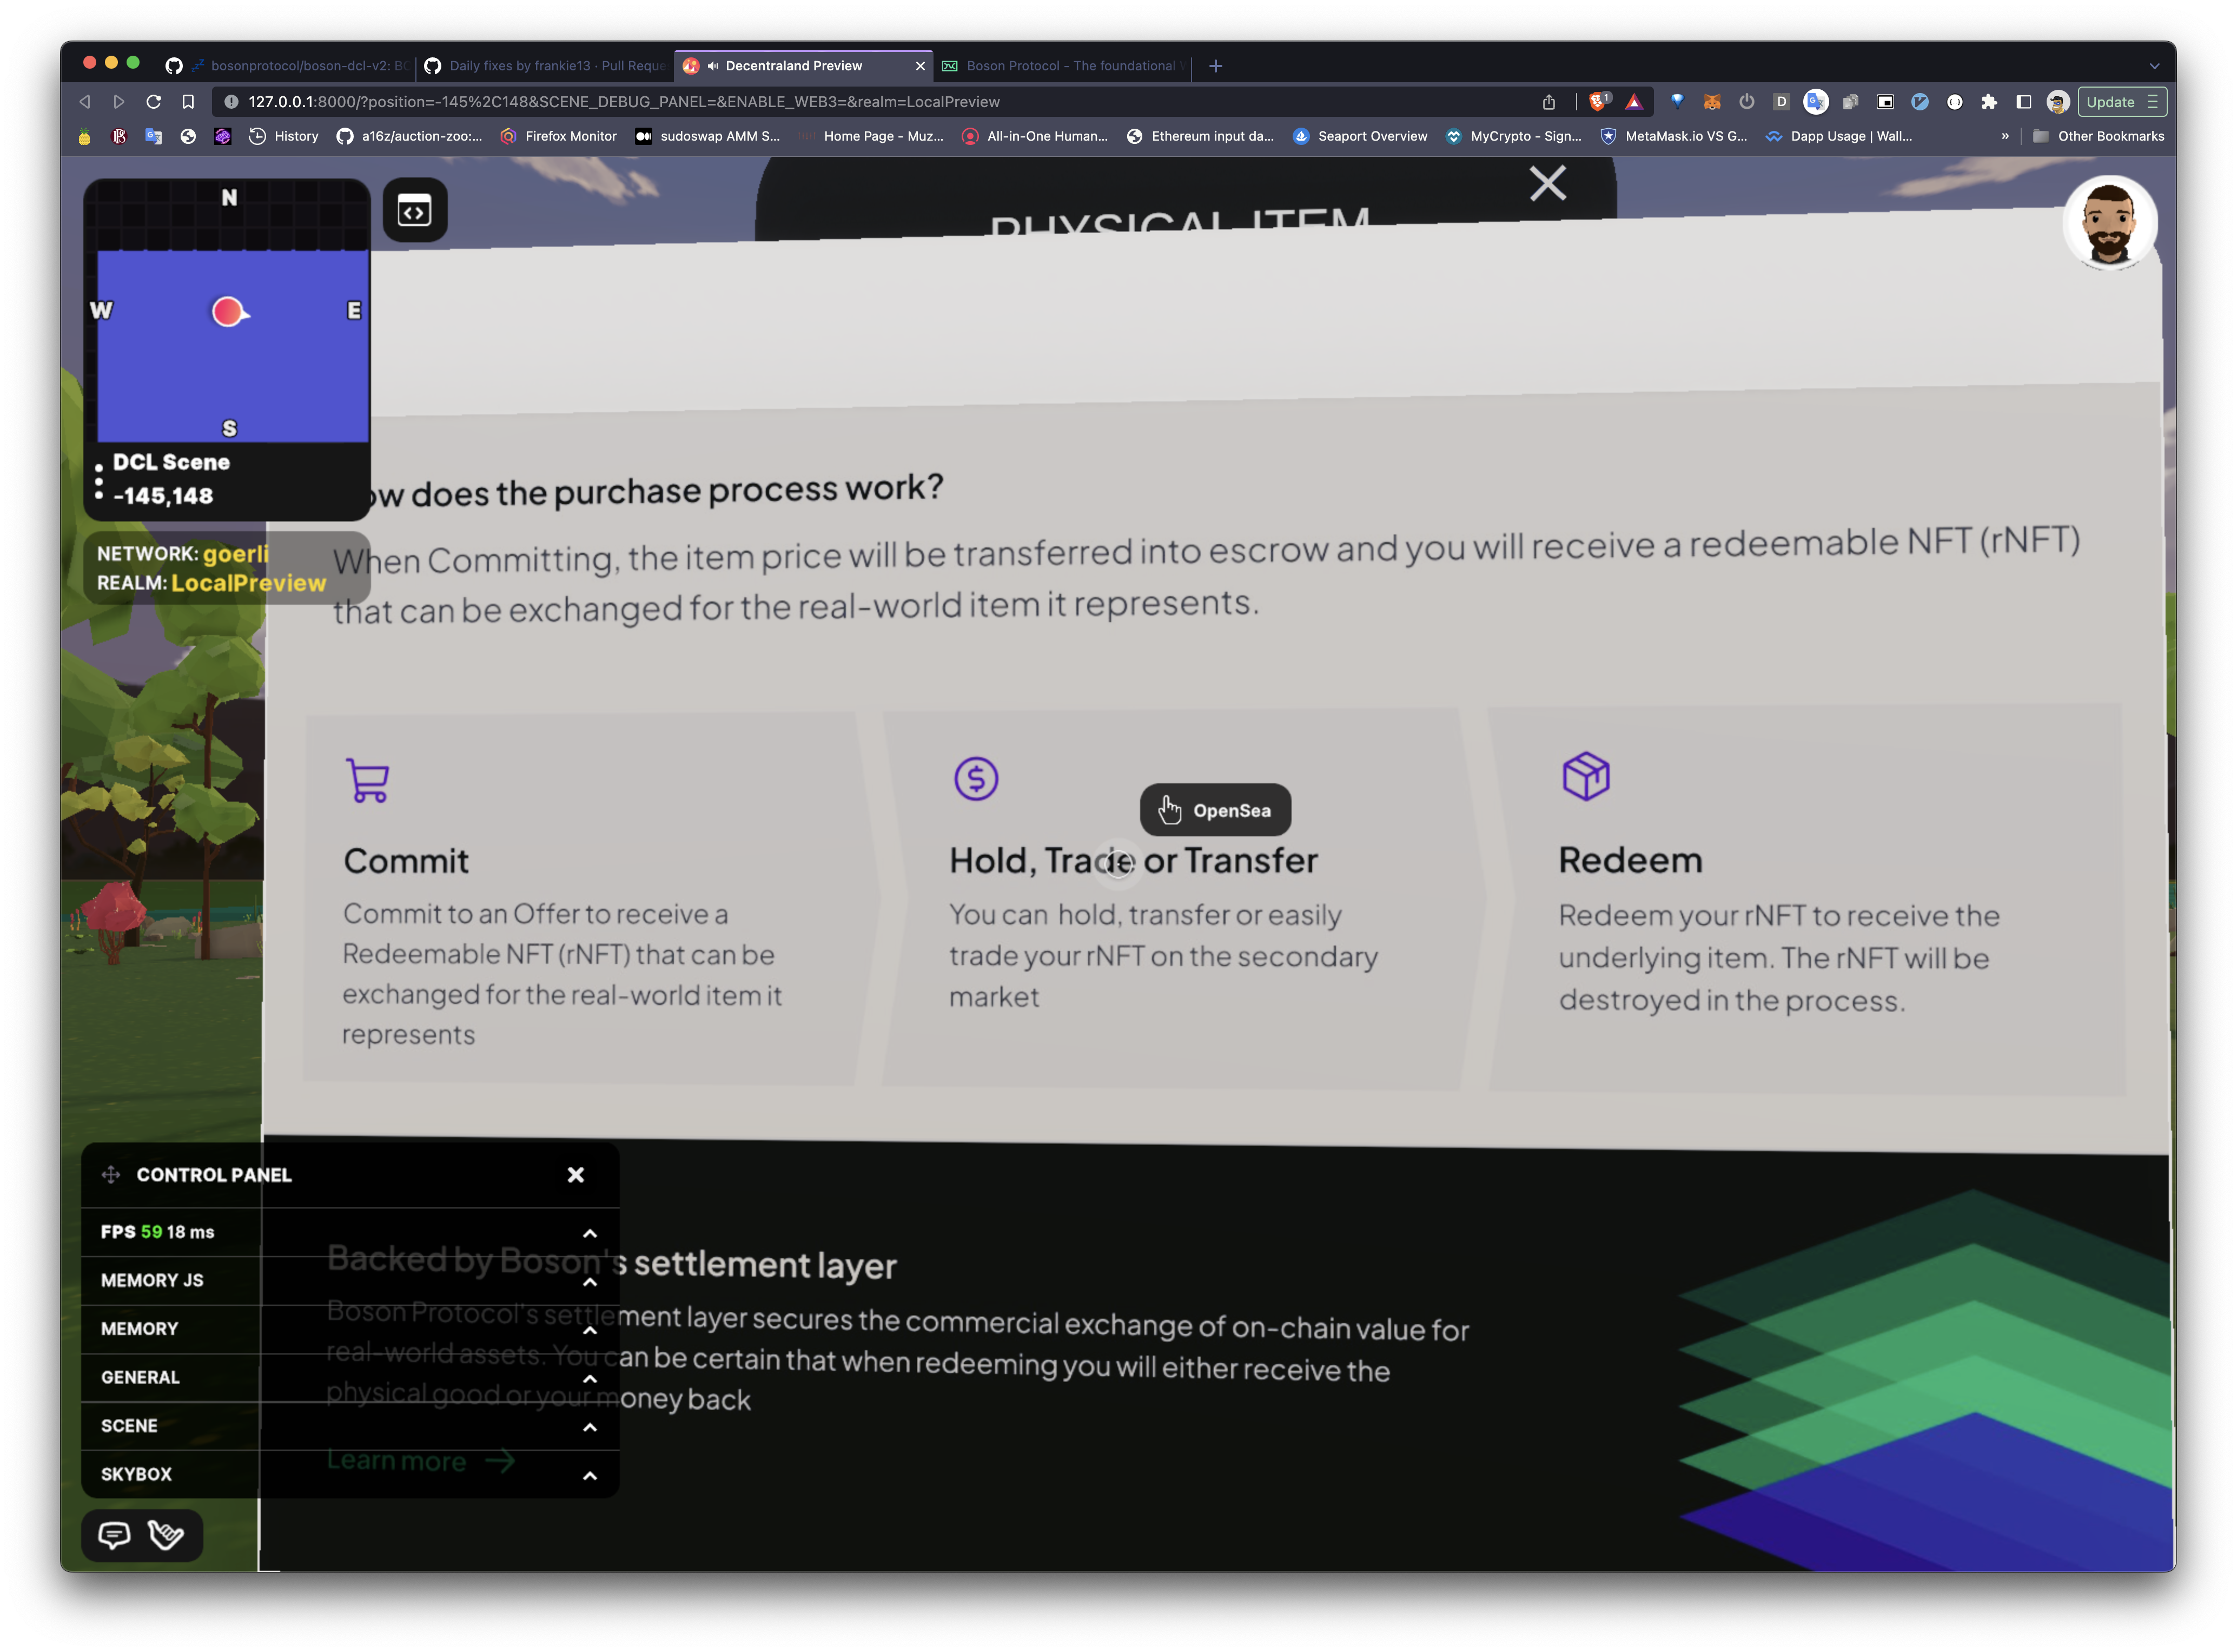
Task: Click the dollar coin Hold Trade icon
Action: tap(975, 778)
